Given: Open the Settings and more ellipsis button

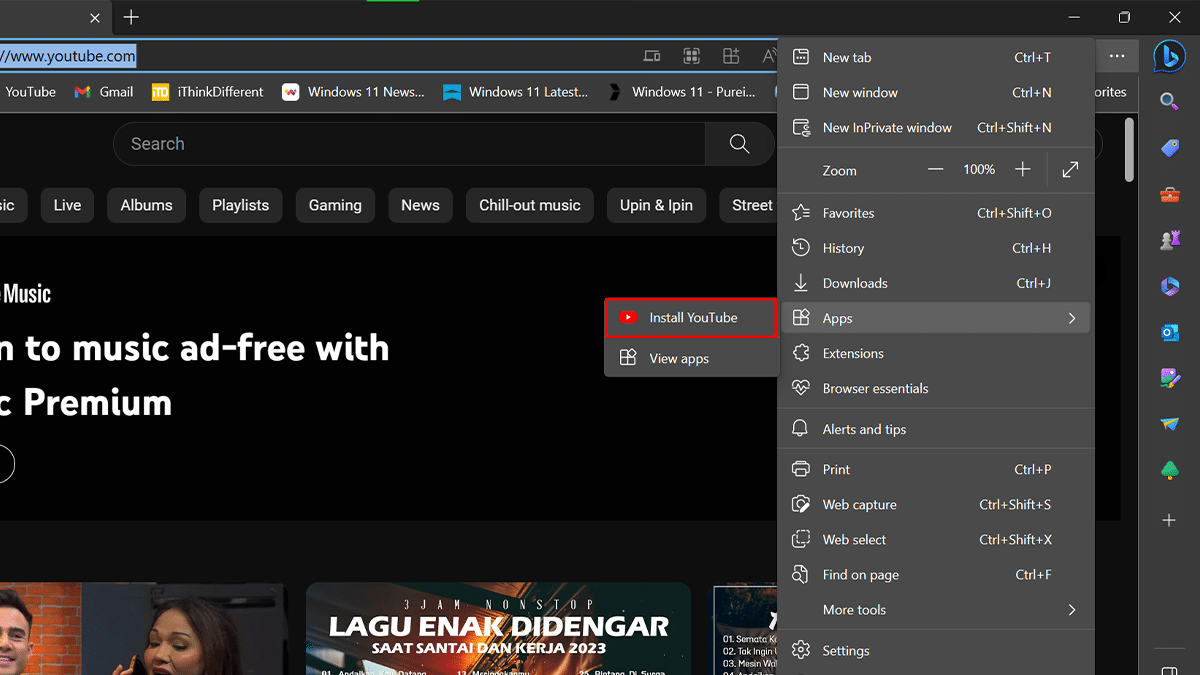Looking at the screenshot, I should [x=1117, y=56].
